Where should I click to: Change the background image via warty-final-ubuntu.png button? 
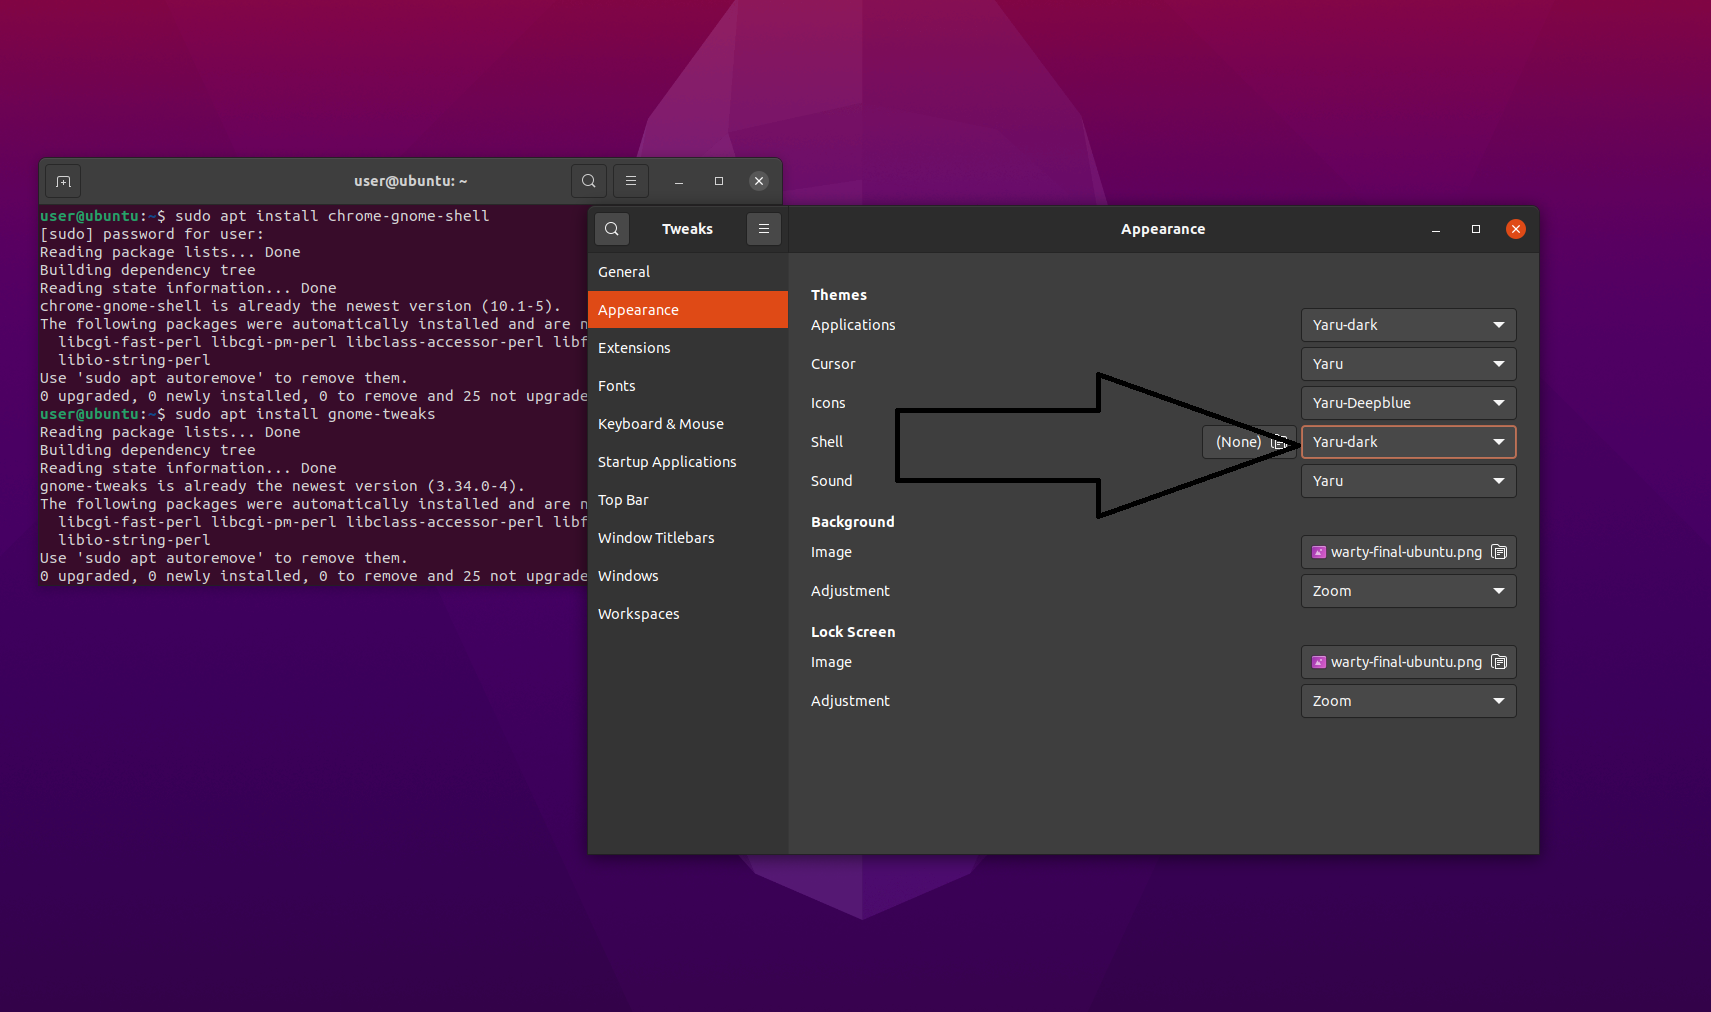pos(1400,551)
